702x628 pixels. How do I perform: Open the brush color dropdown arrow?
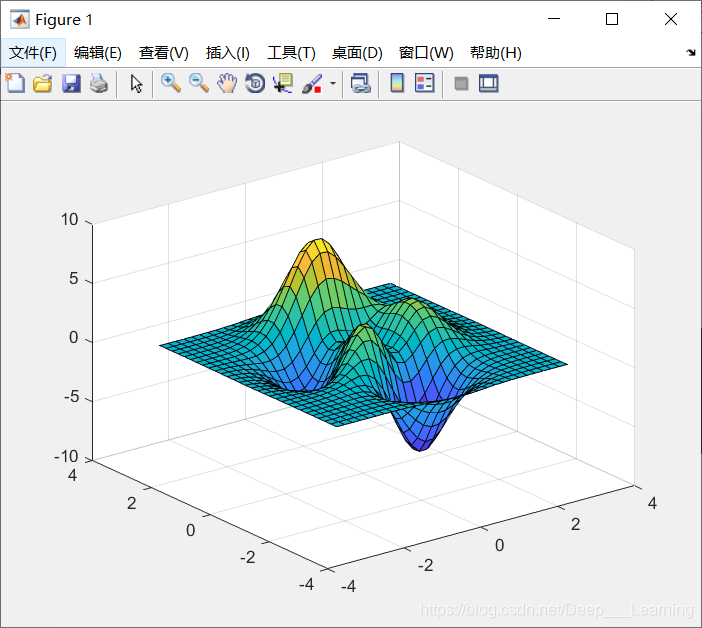tap(333, 83)
